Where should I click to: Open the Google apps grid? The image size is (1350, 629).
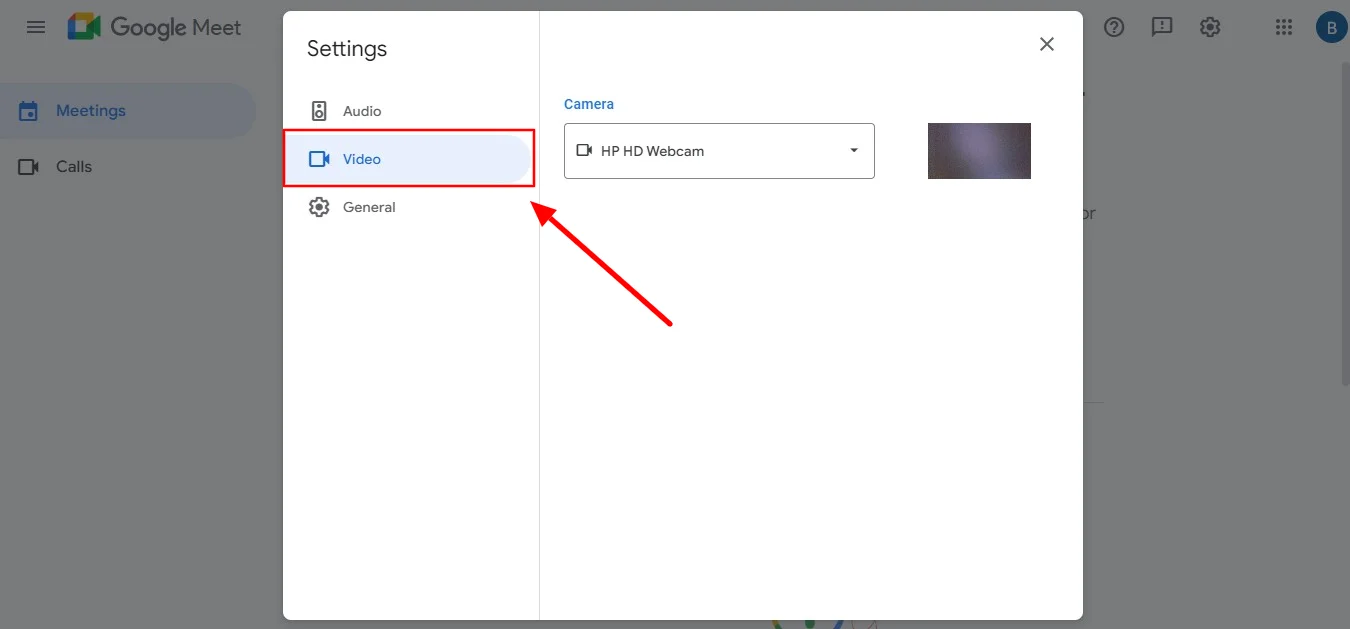pyautogui.click(x=1284, y=27)
